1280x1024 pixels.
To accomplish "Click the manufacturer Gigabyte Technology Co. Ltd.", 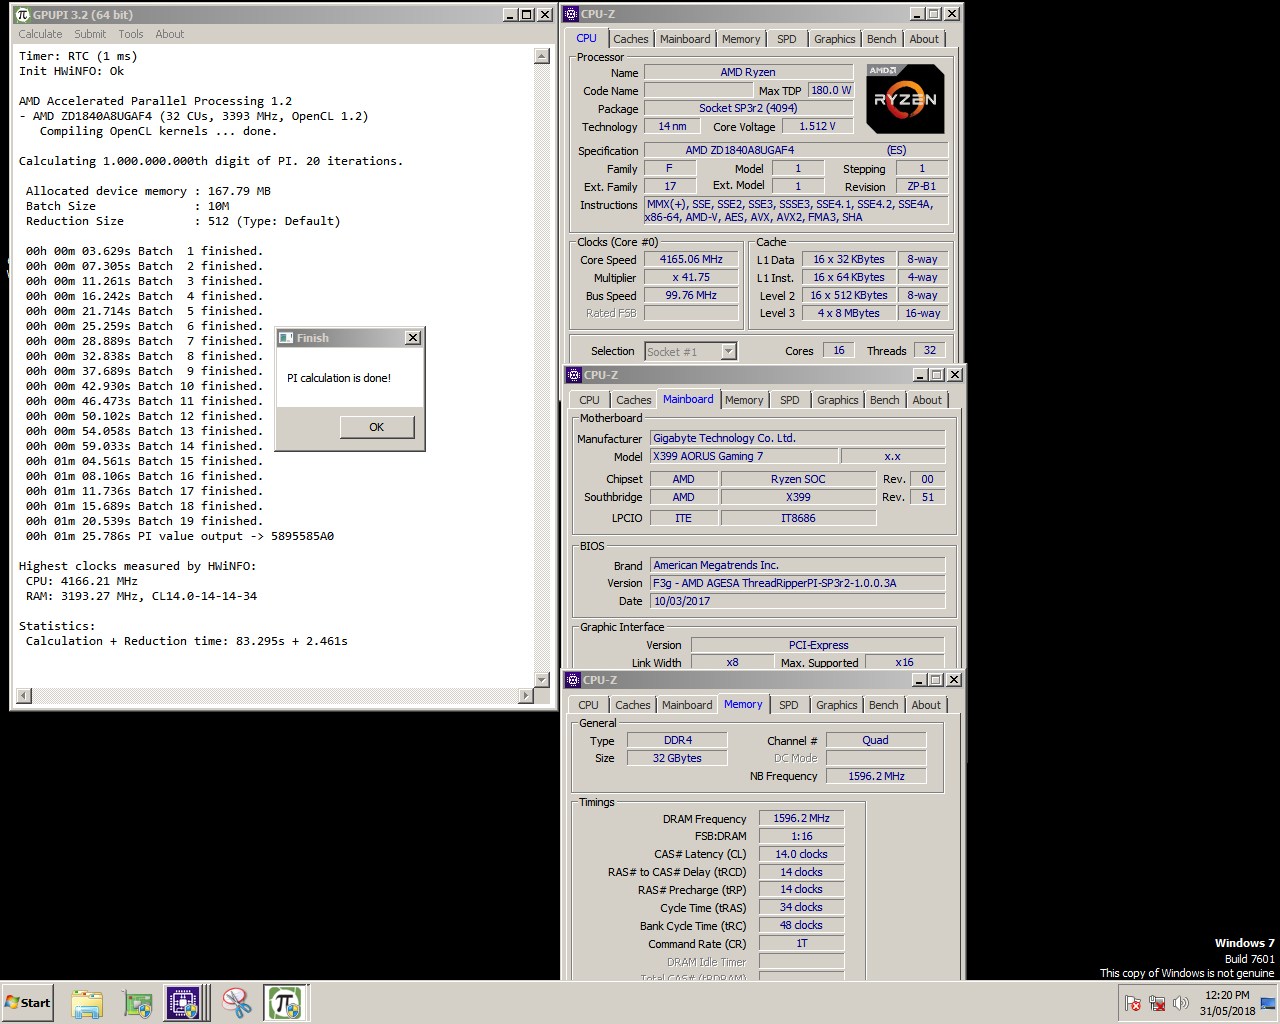I will [797, 438].
